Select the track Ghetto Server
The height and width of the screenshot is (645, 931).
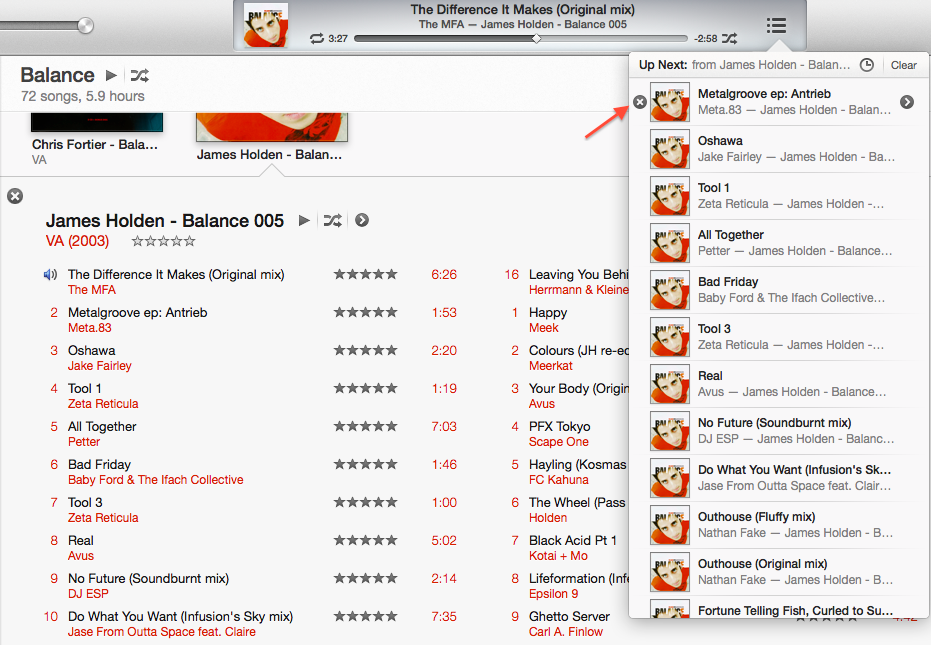tap(569, 616)
